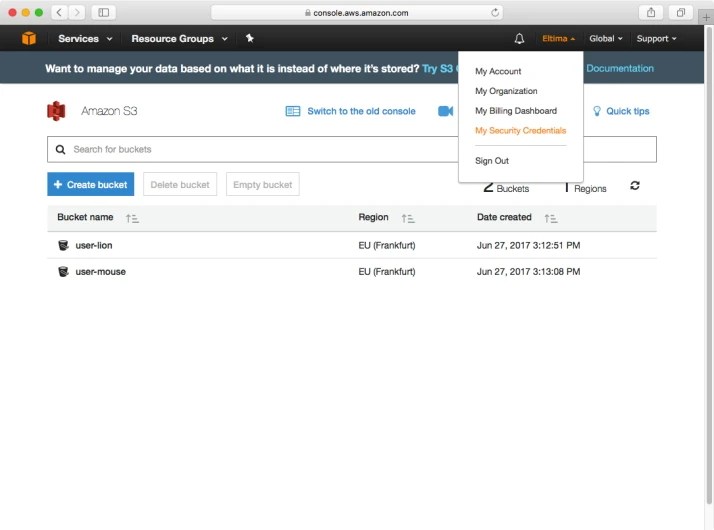Viewport: 714px width, 530px height.
Task: Click user-mouse date Jun 27, 2017 3:13:08 PM
Action: click(529, 272)
